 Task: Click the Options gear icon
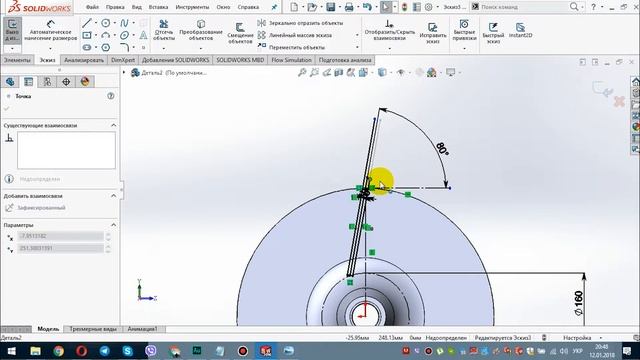point(429,7)
